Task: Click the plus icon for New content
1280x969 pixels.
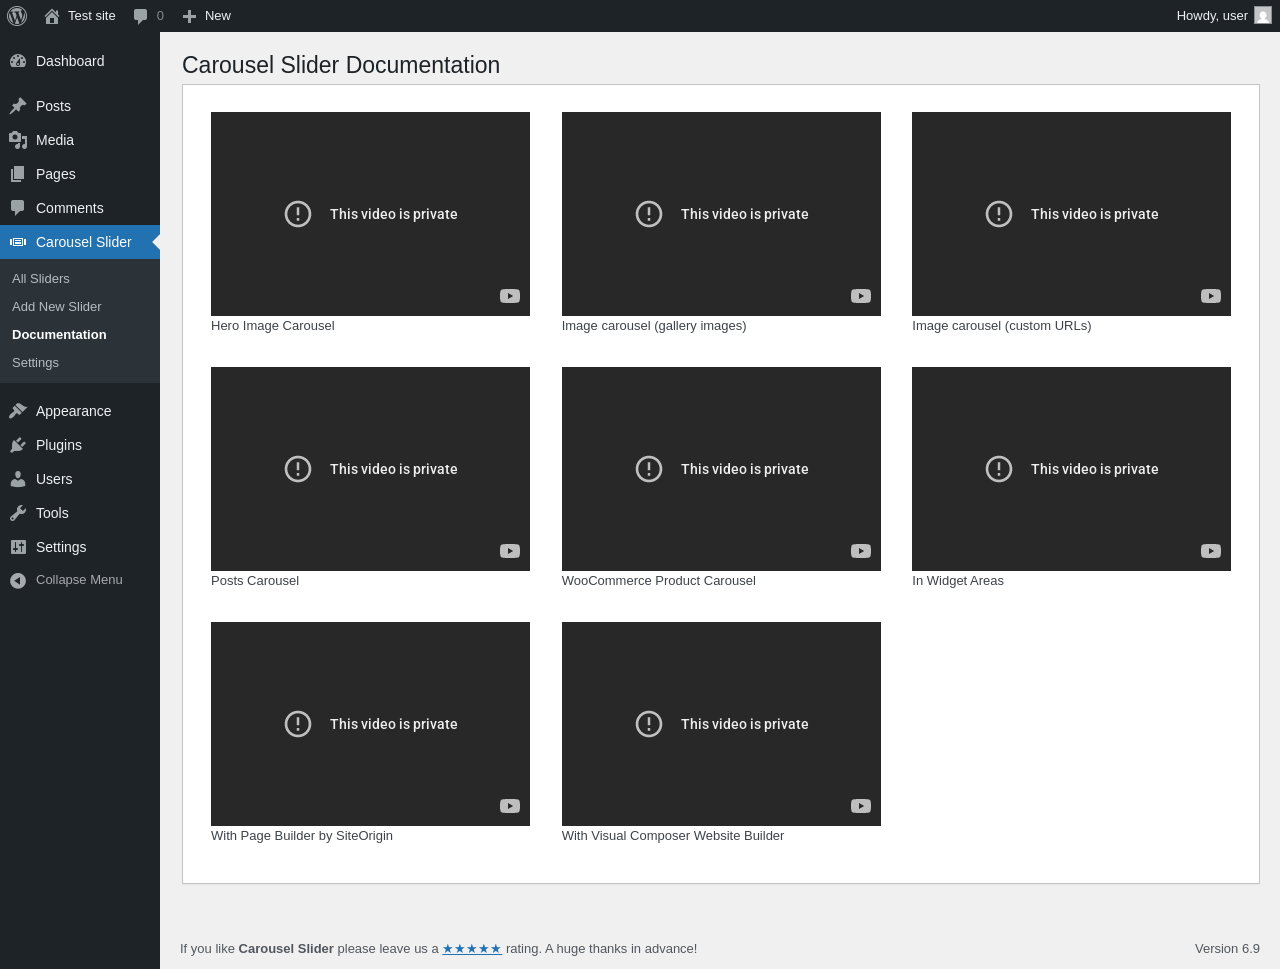Action: [x=189, y=16]
